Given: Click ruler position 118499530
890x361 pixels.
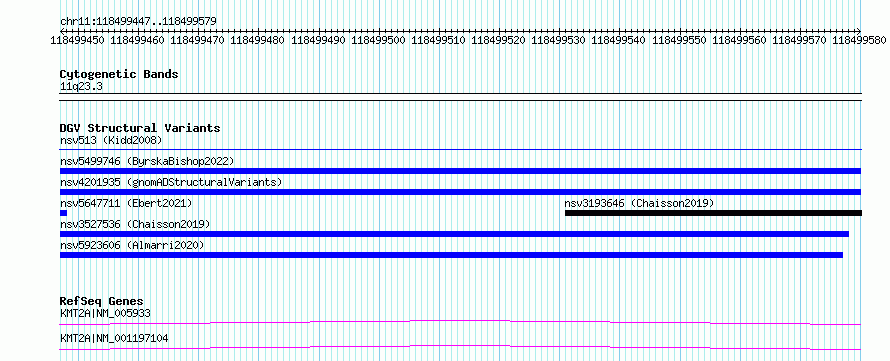Looking at the screenshot, I should [559, 40].
